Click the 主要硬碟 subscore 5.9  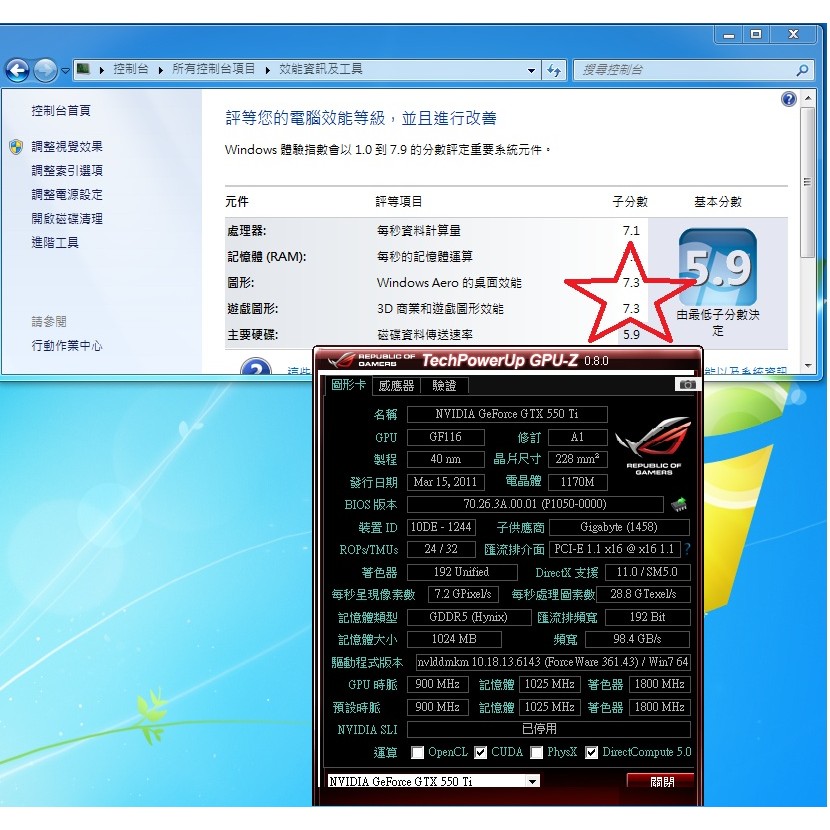pyautogui.click(x=631, y=335)
